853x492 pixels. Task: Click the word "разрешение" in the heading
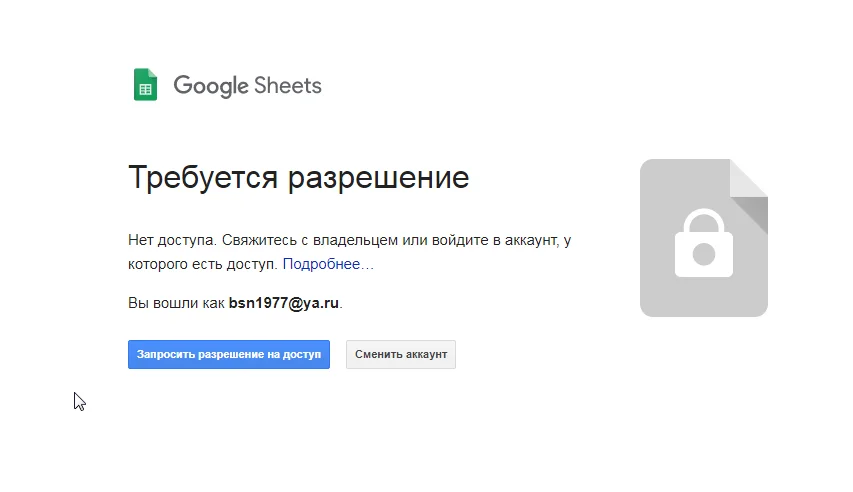378,178
